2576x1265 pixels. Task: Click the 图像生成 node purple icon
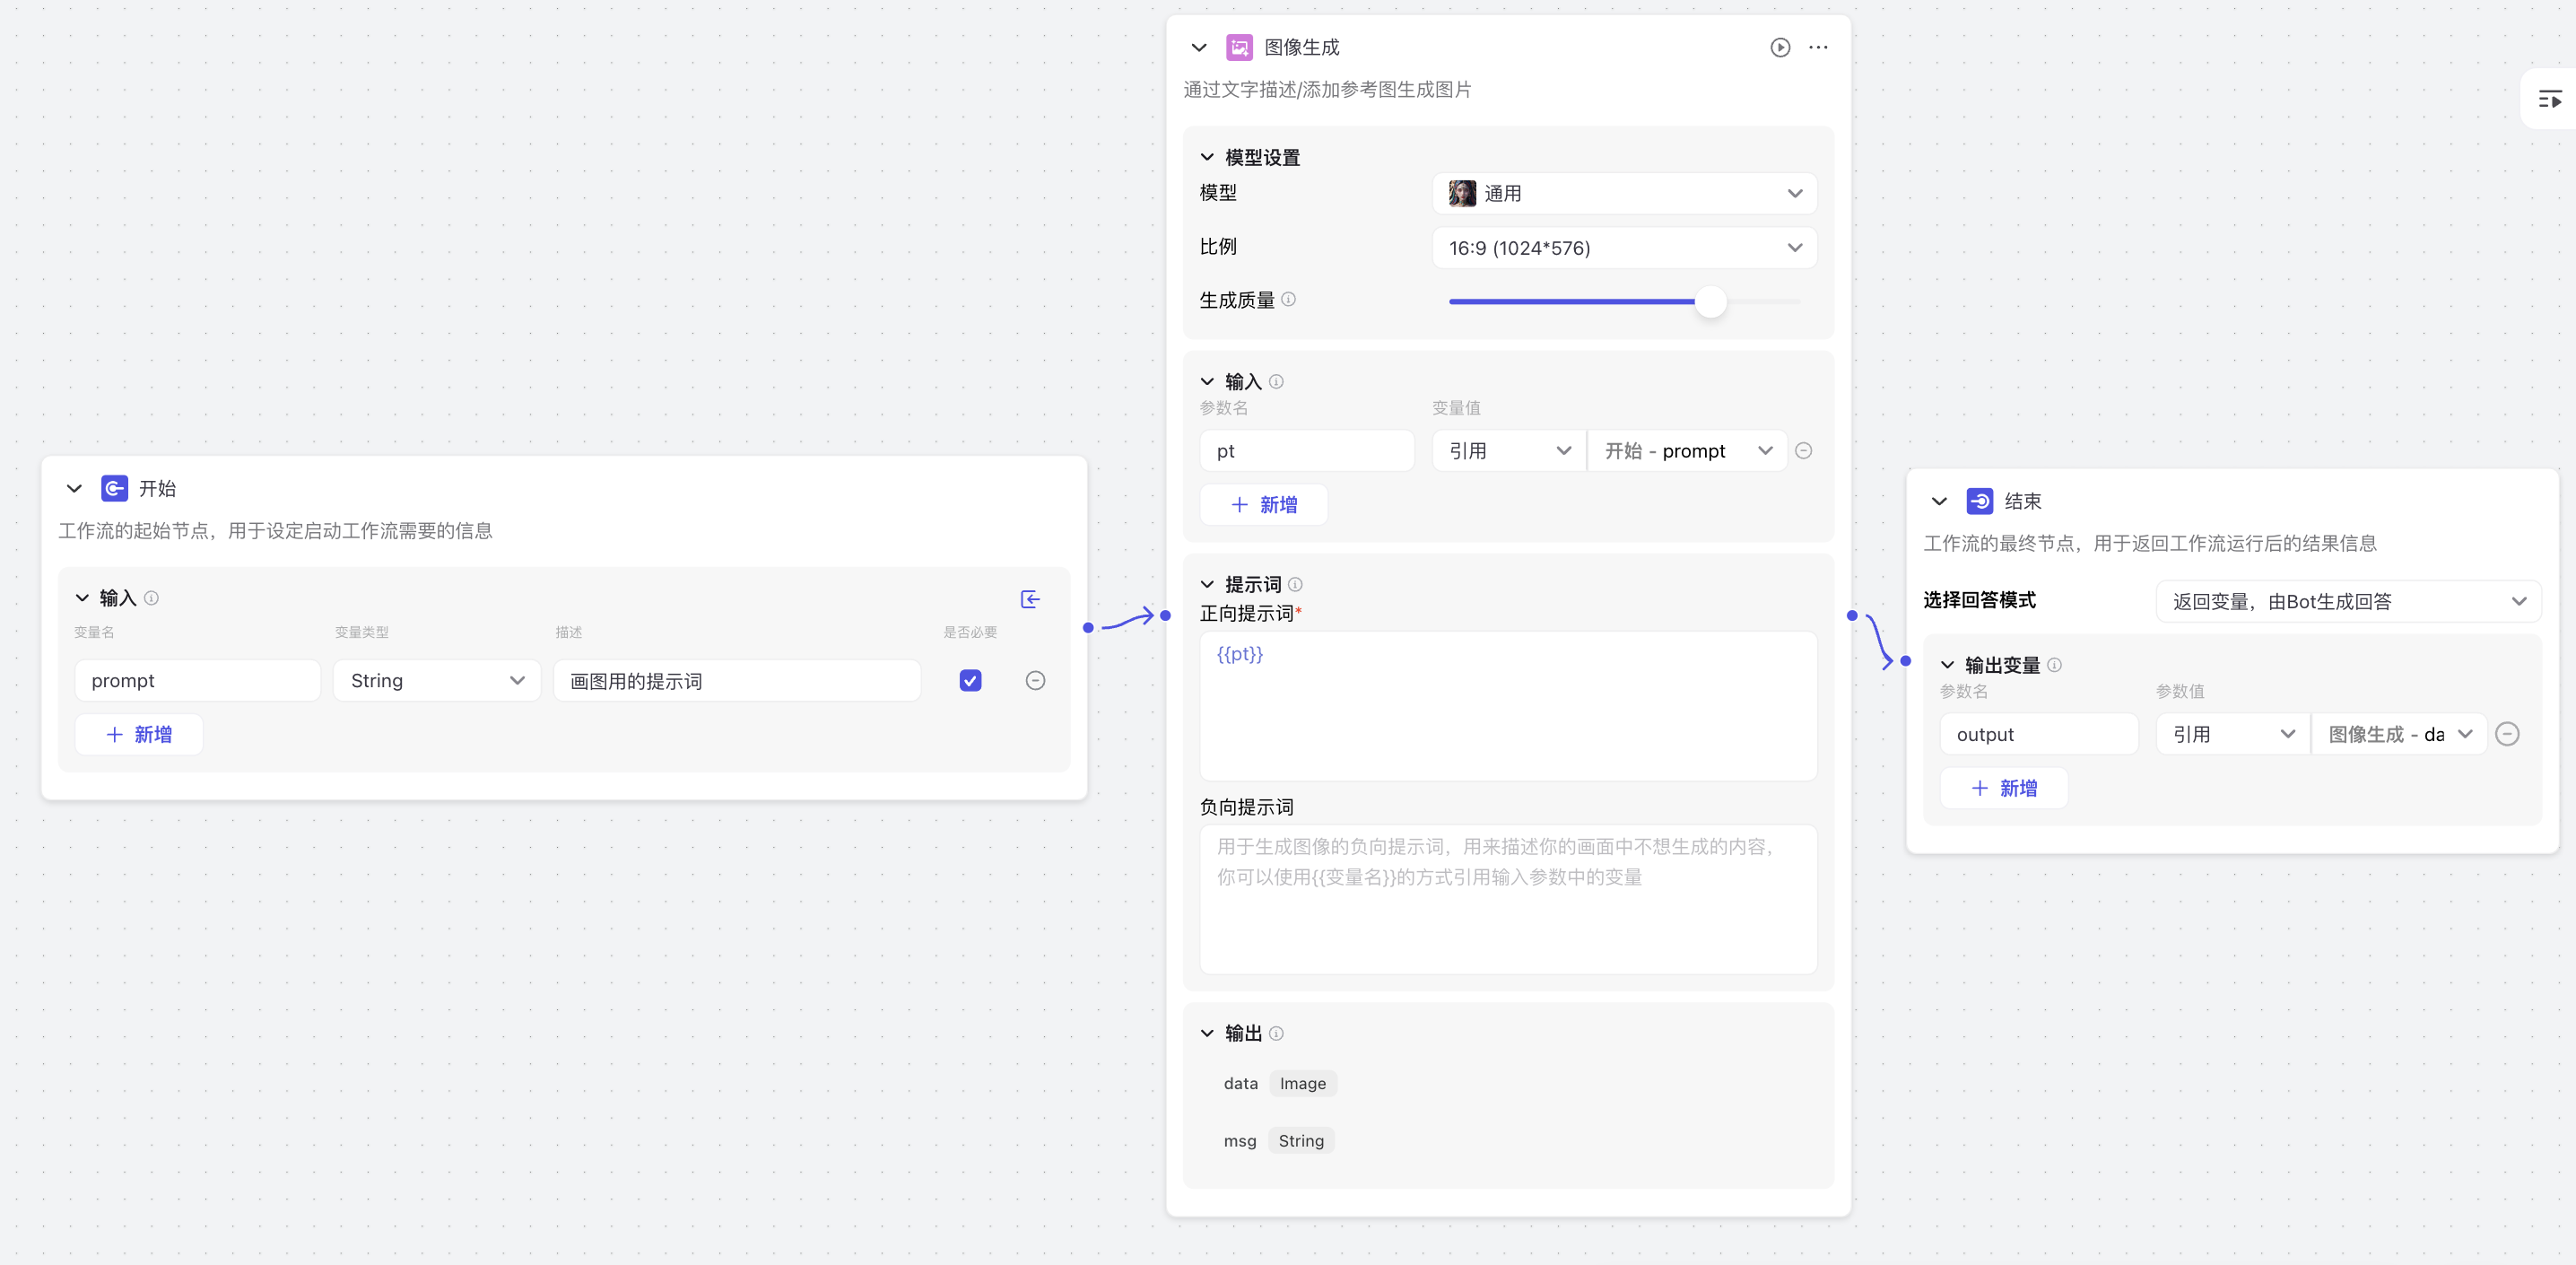click(x=1239, y=47)
